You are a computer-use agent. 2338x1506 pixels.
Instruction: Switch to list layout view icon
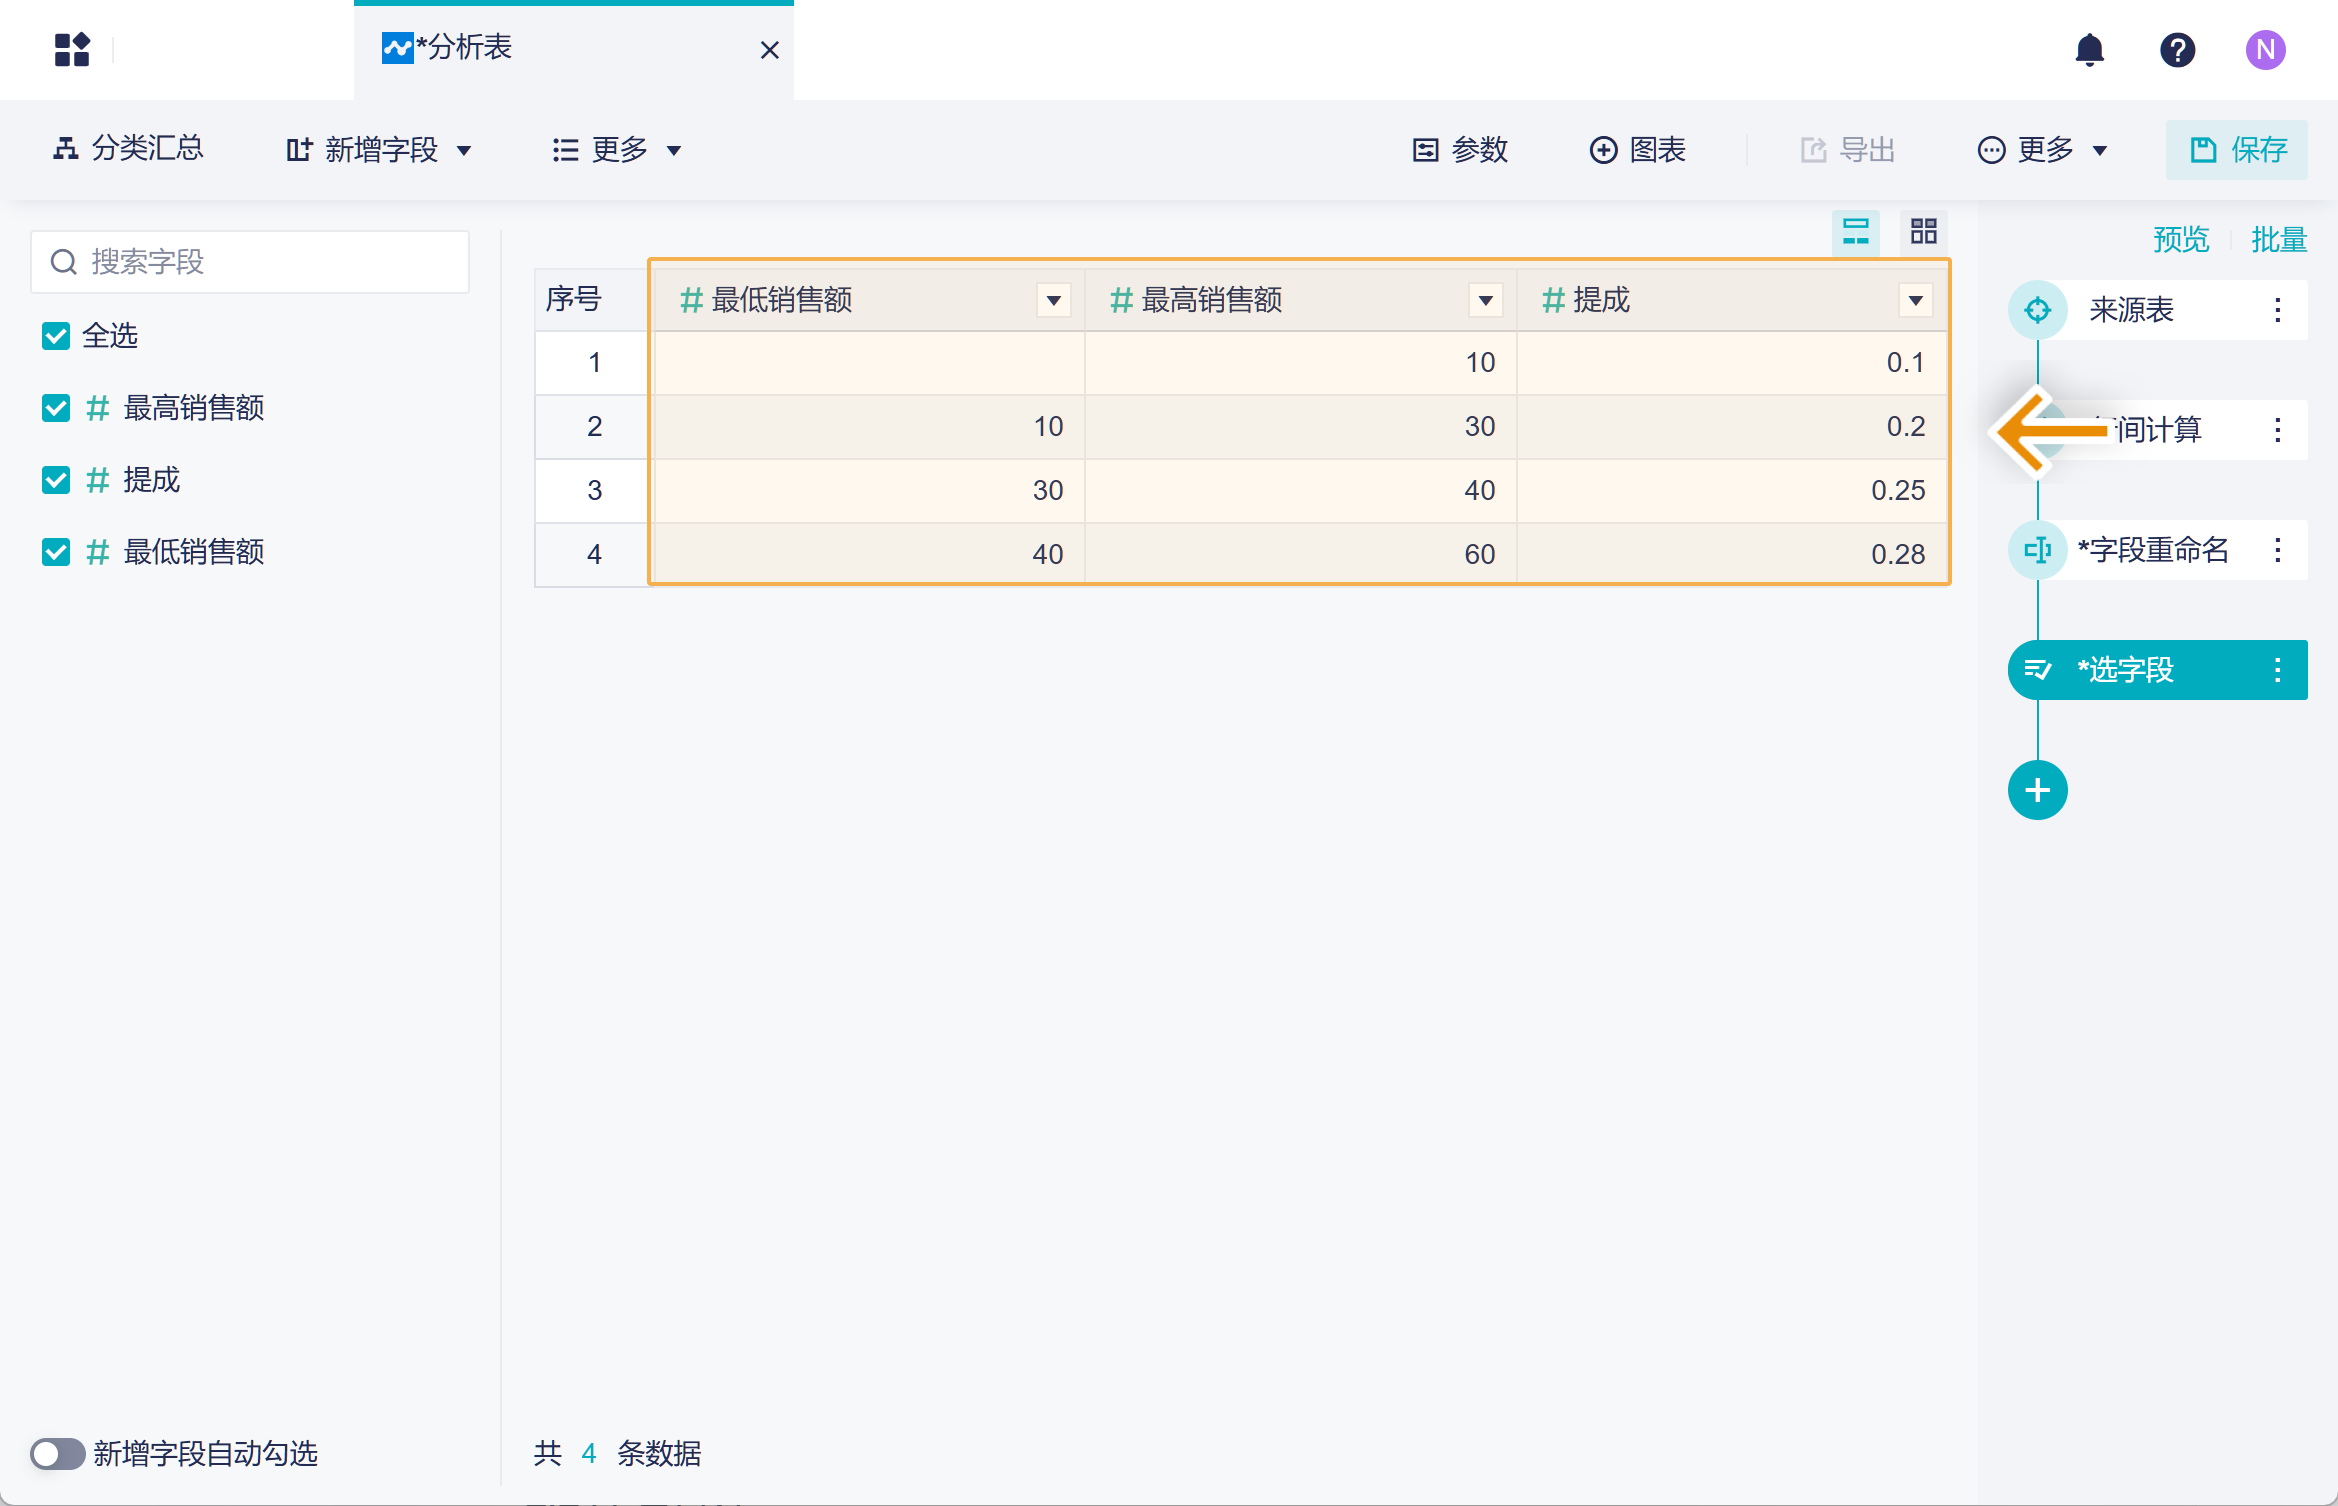[x=1856, y=232]
